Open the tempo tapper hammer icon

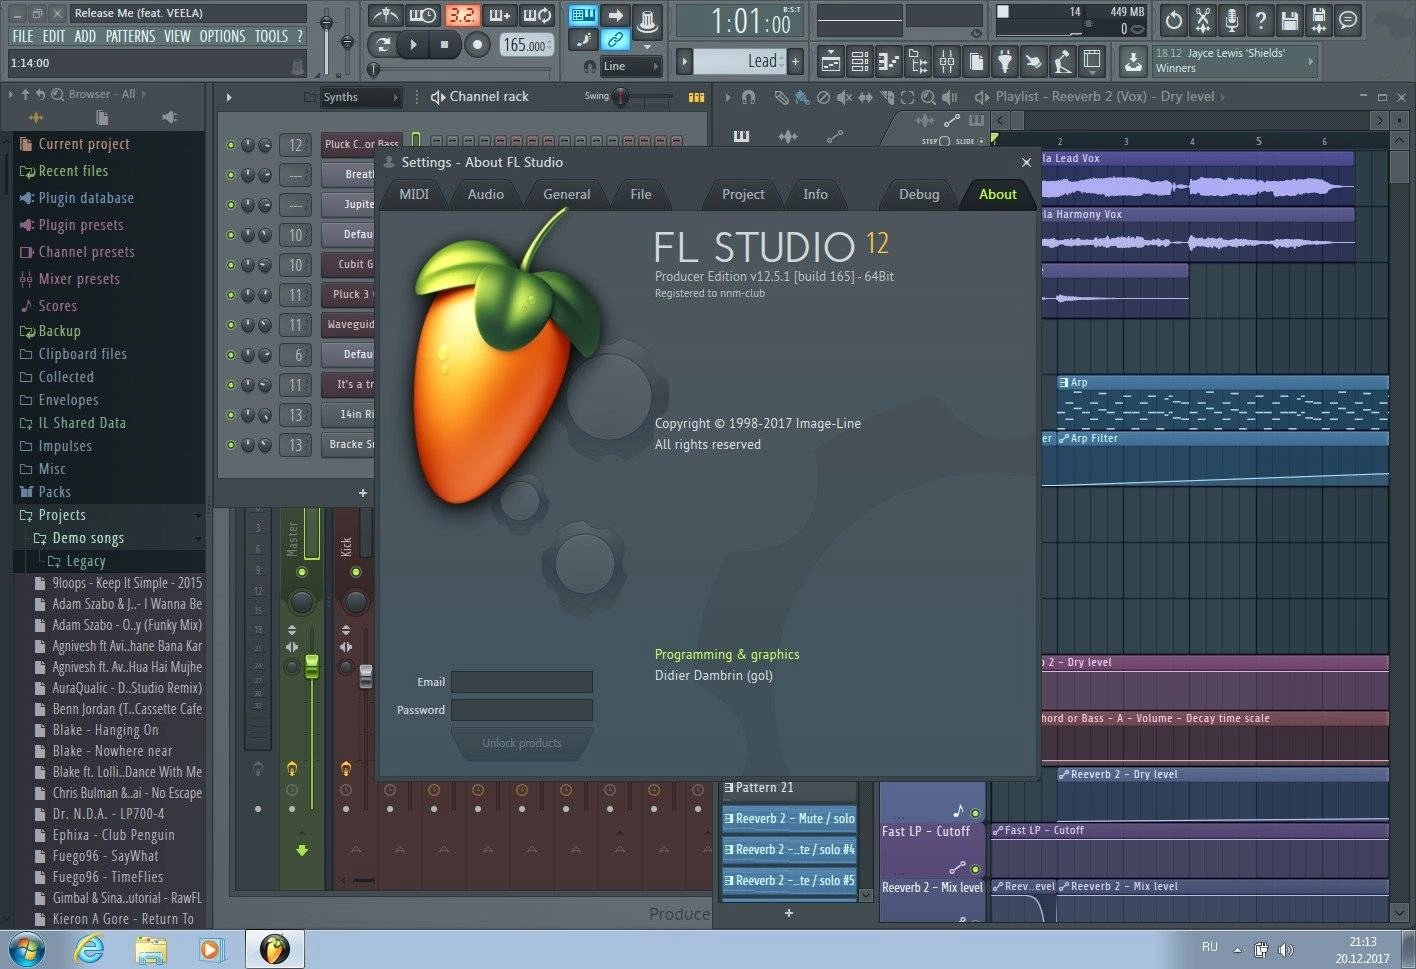(x=1063, y=62)
